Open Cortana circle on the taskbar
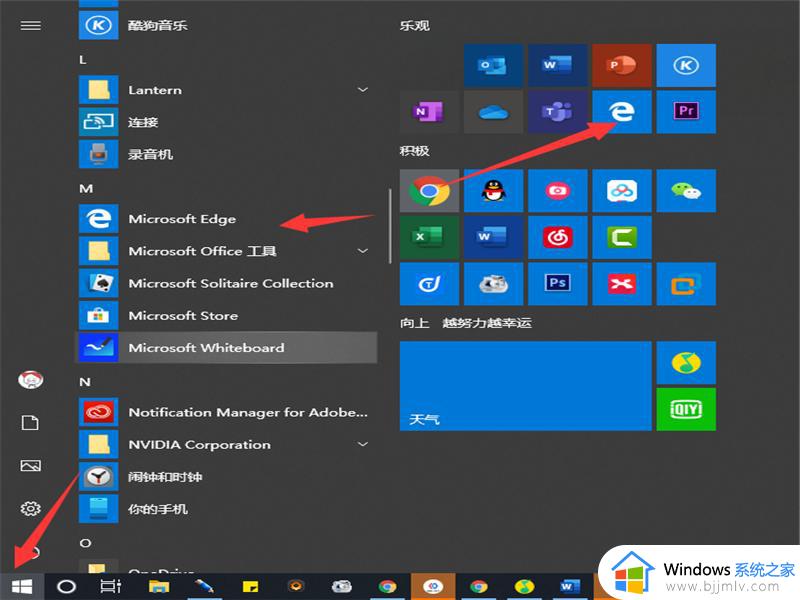The image size is (800, 600). [66, 587]
